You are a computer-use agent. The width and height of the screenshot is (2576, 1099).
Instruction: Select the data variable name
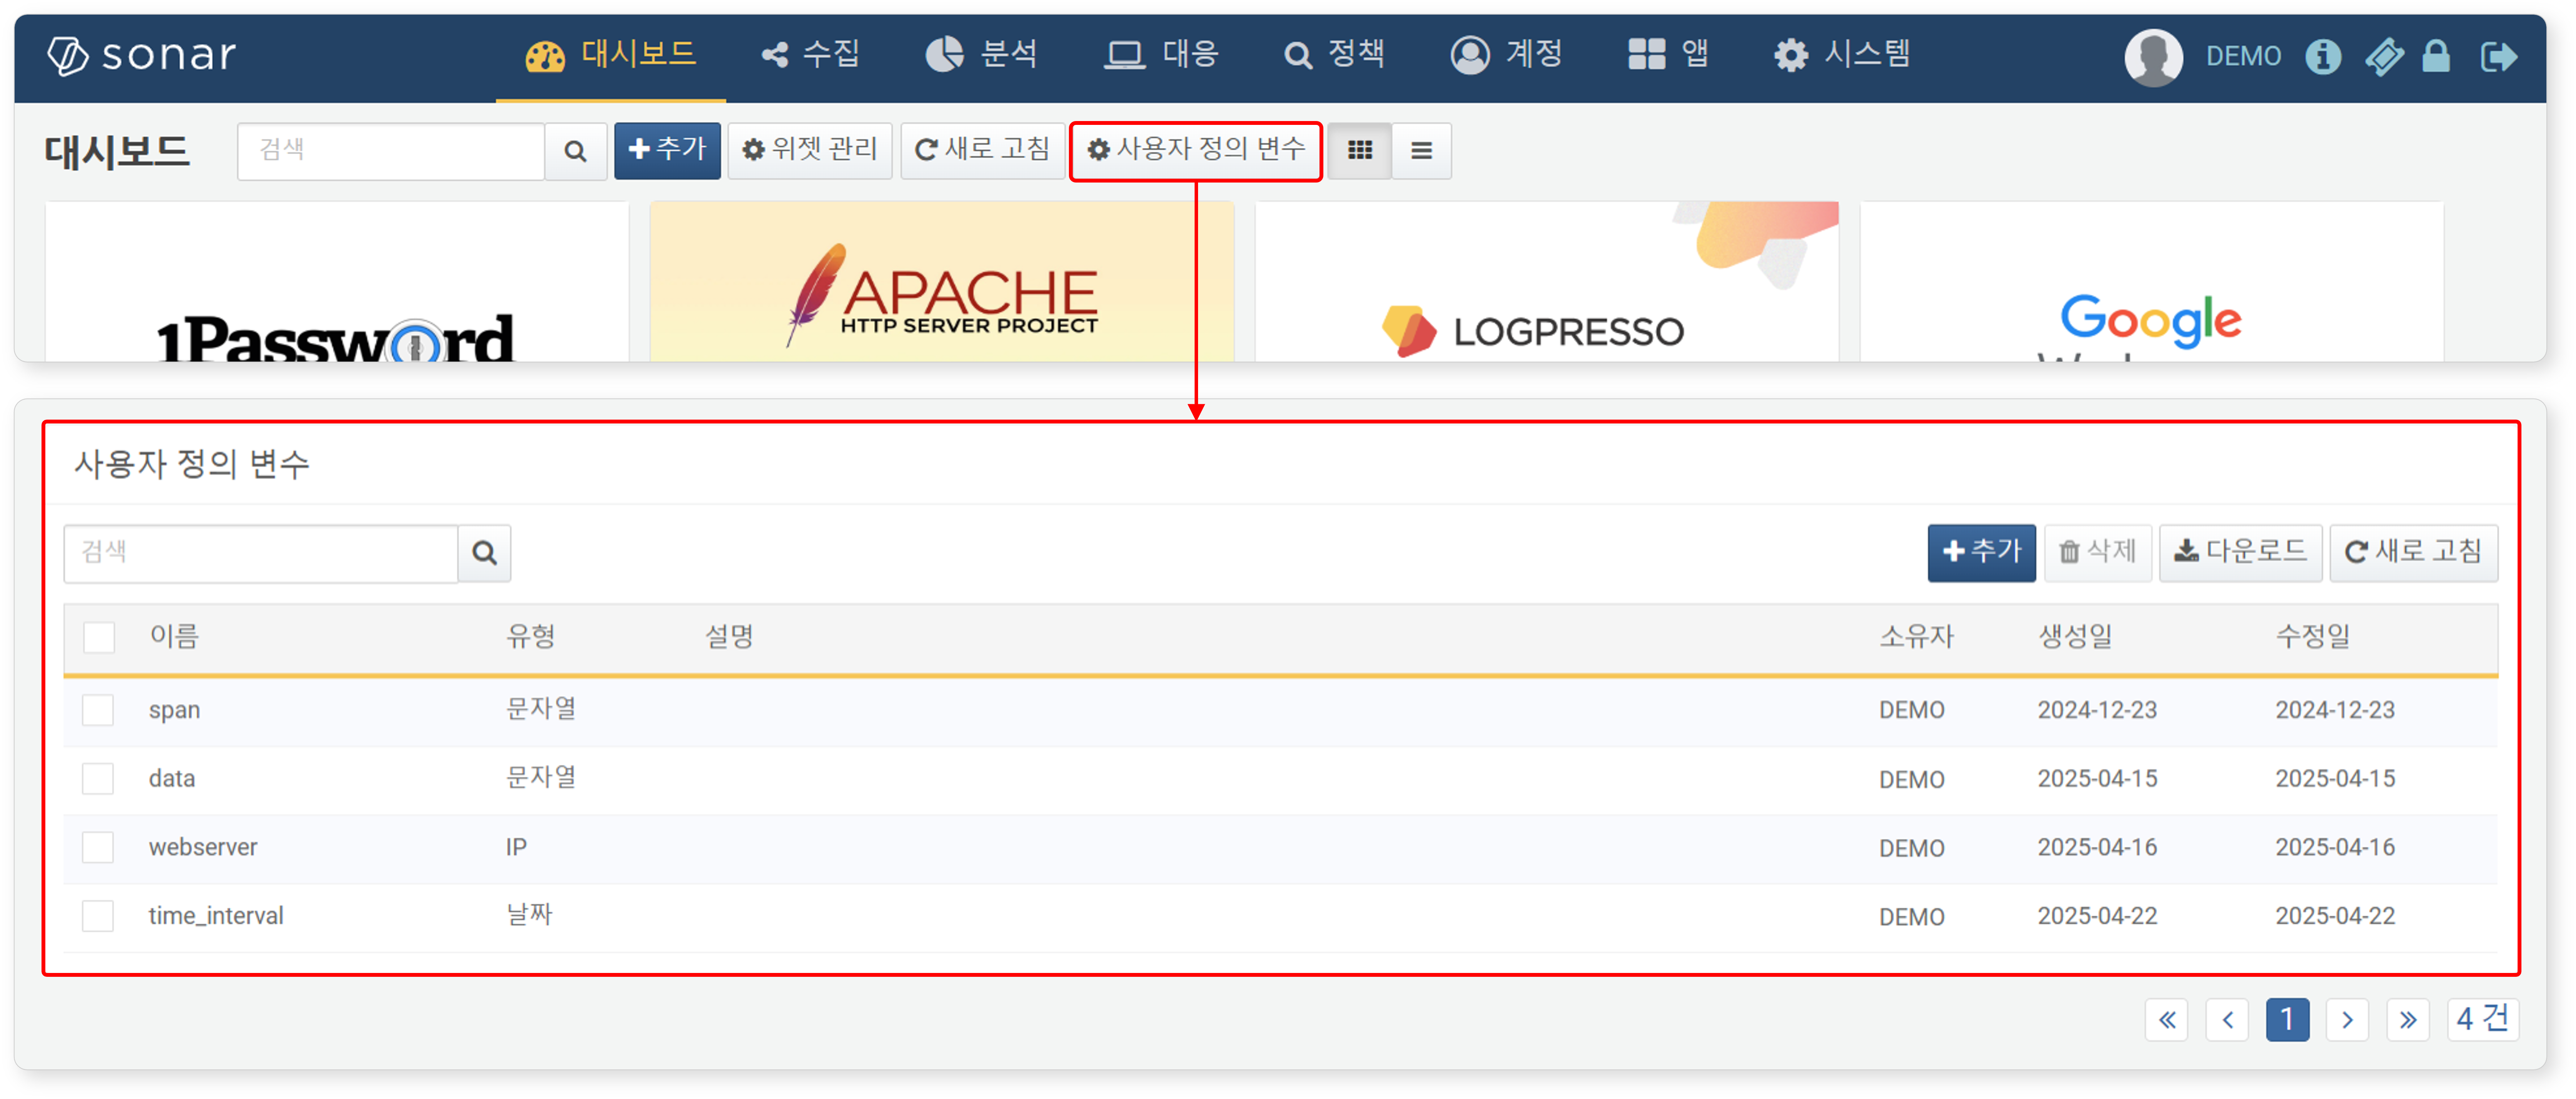point(172,779)
